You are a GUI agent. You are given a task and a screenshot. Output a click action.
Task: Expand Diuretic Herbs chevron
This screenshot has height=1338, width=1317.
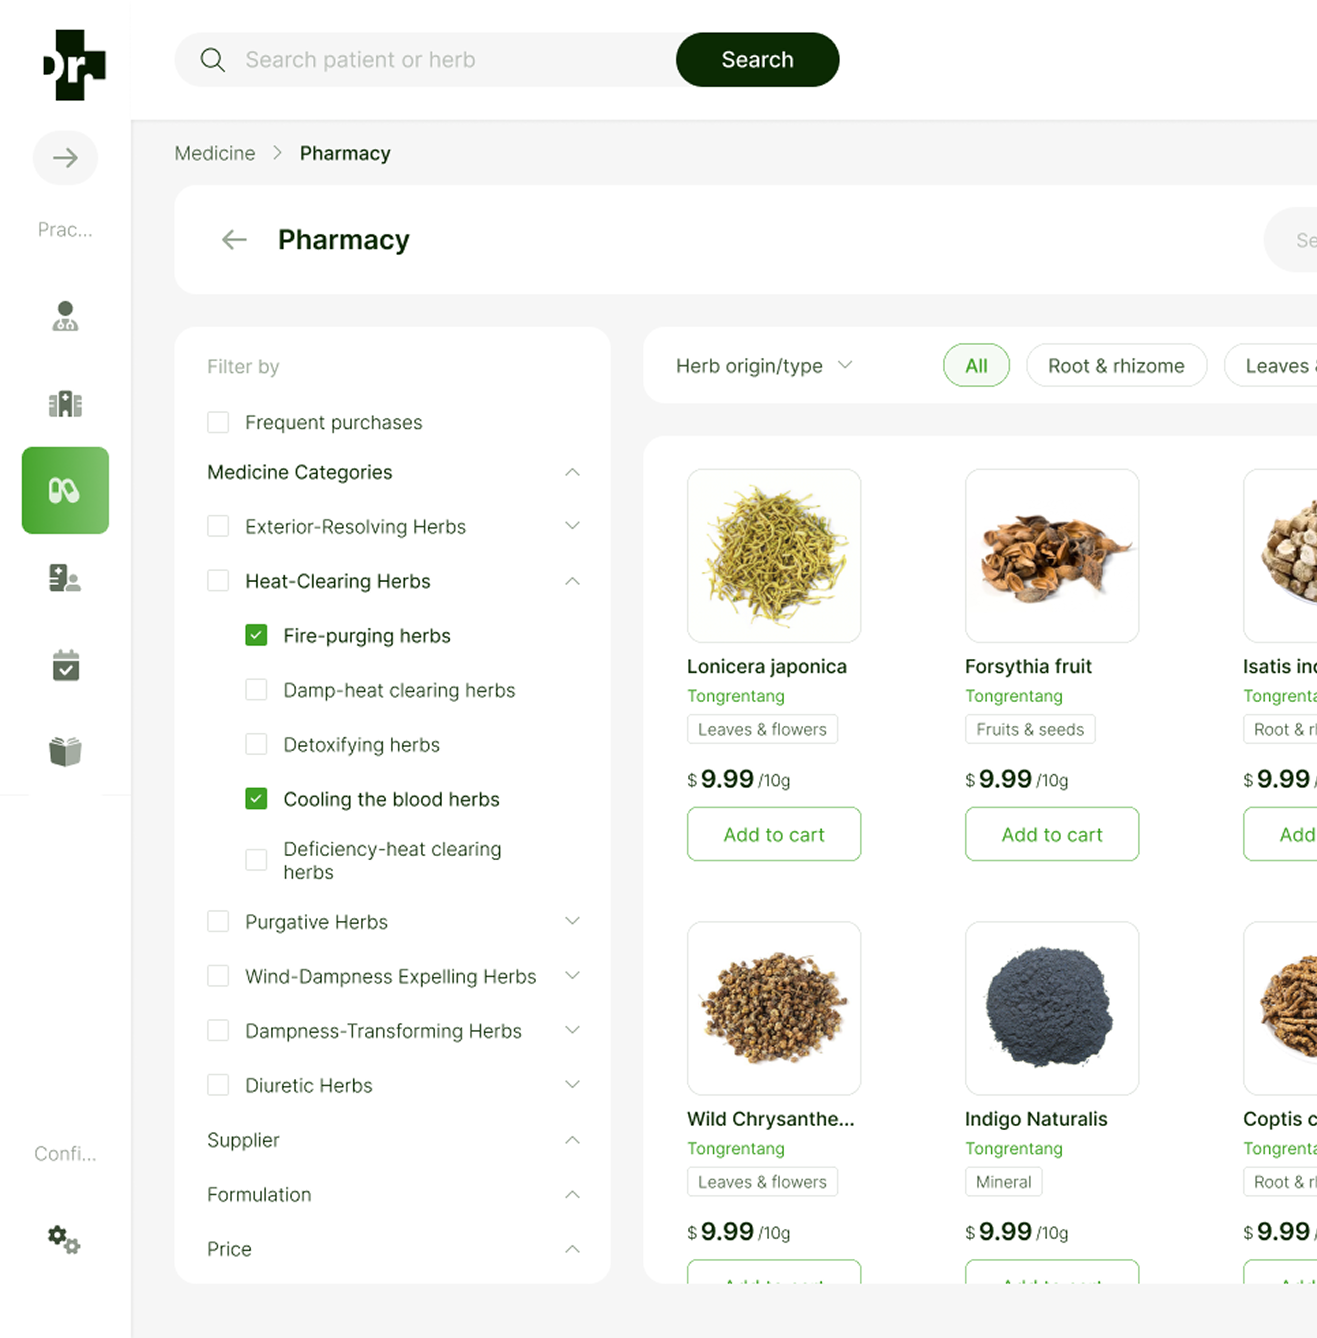(x=572, y=1085)
